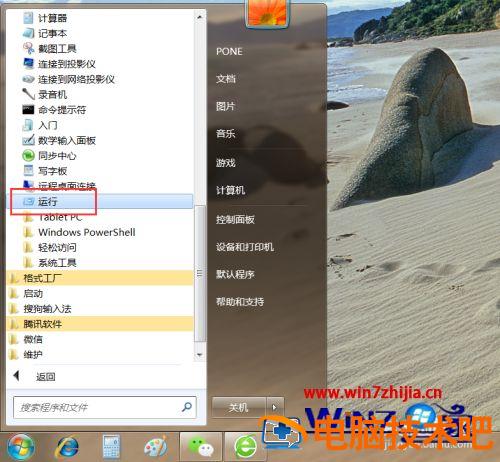This screenshot has width=500, height=462.
Task: Open Internet Explorer from the taskbar
Action: point(68,447)
